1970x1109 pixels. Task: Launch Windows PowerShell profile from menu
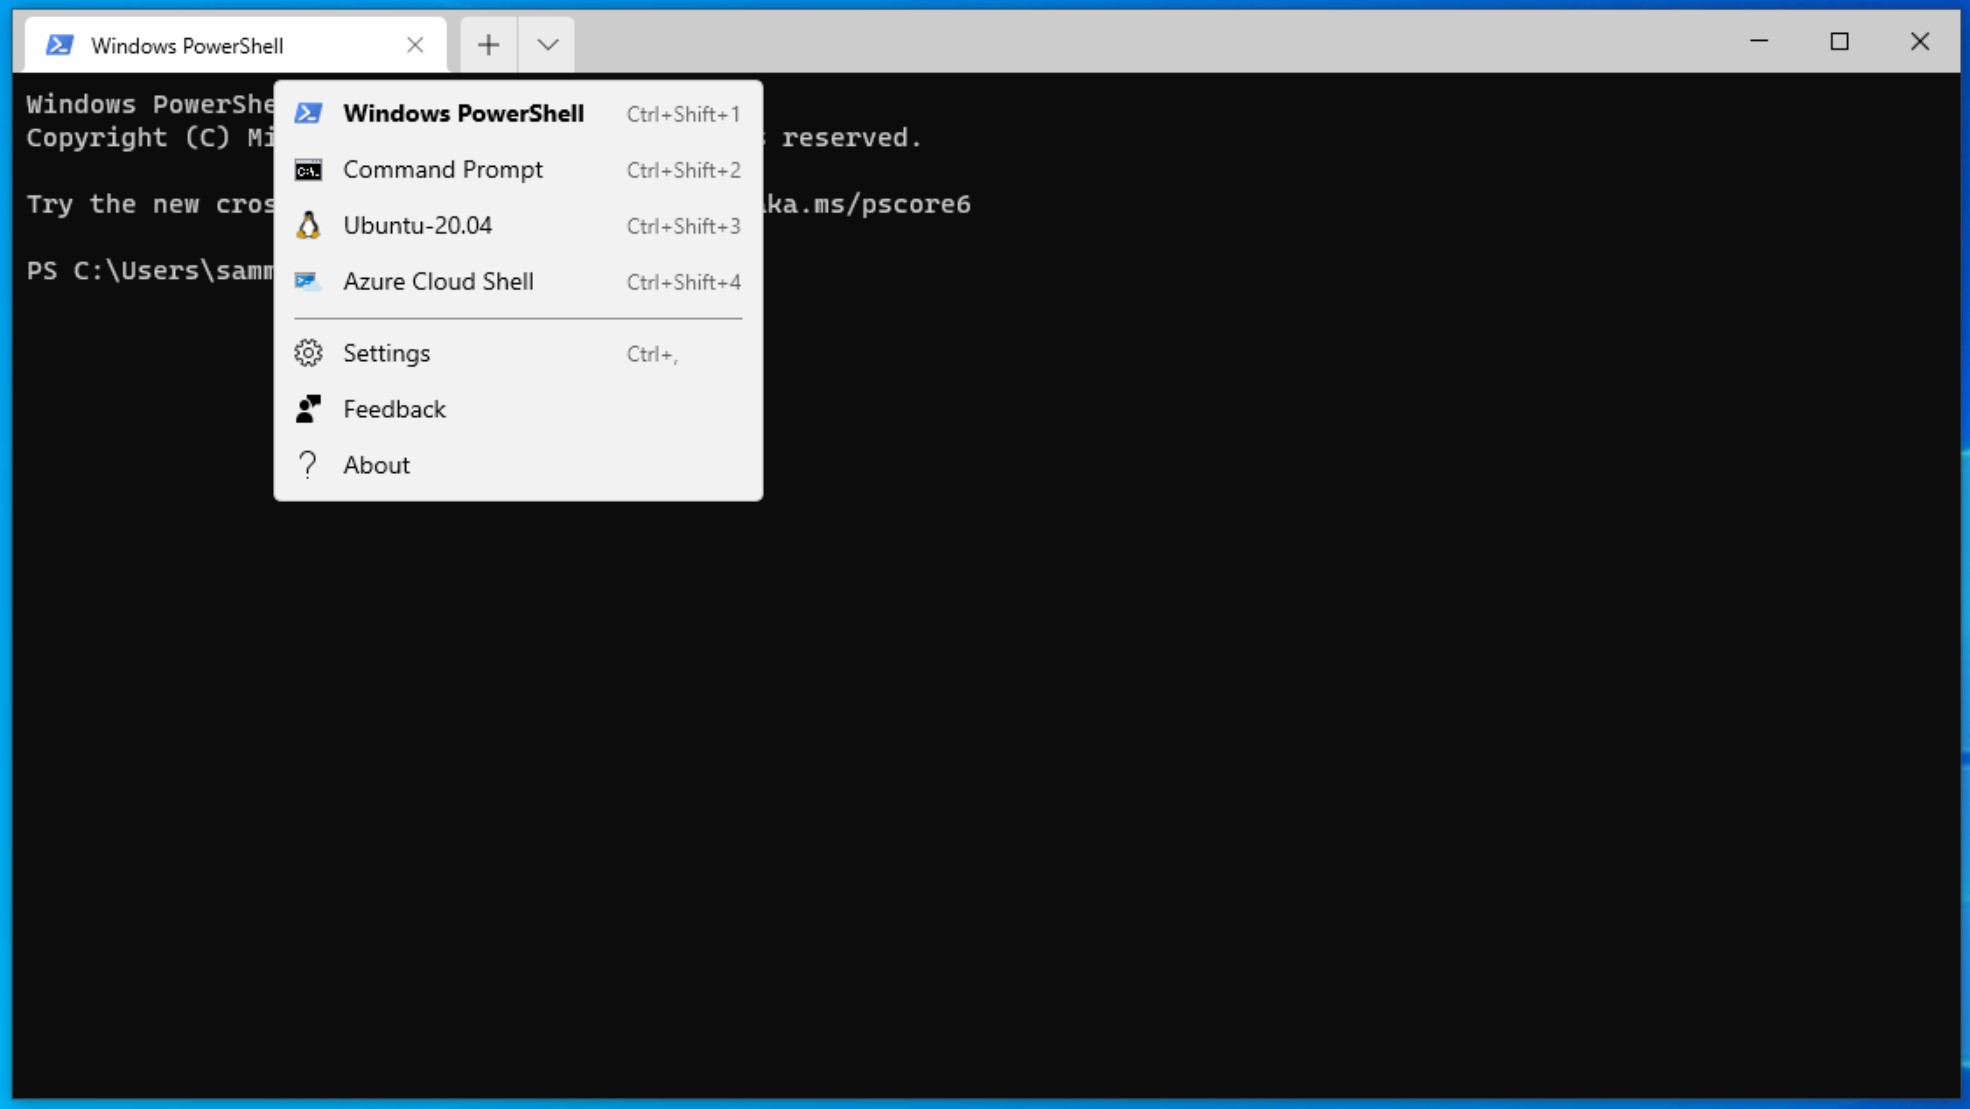518,114
